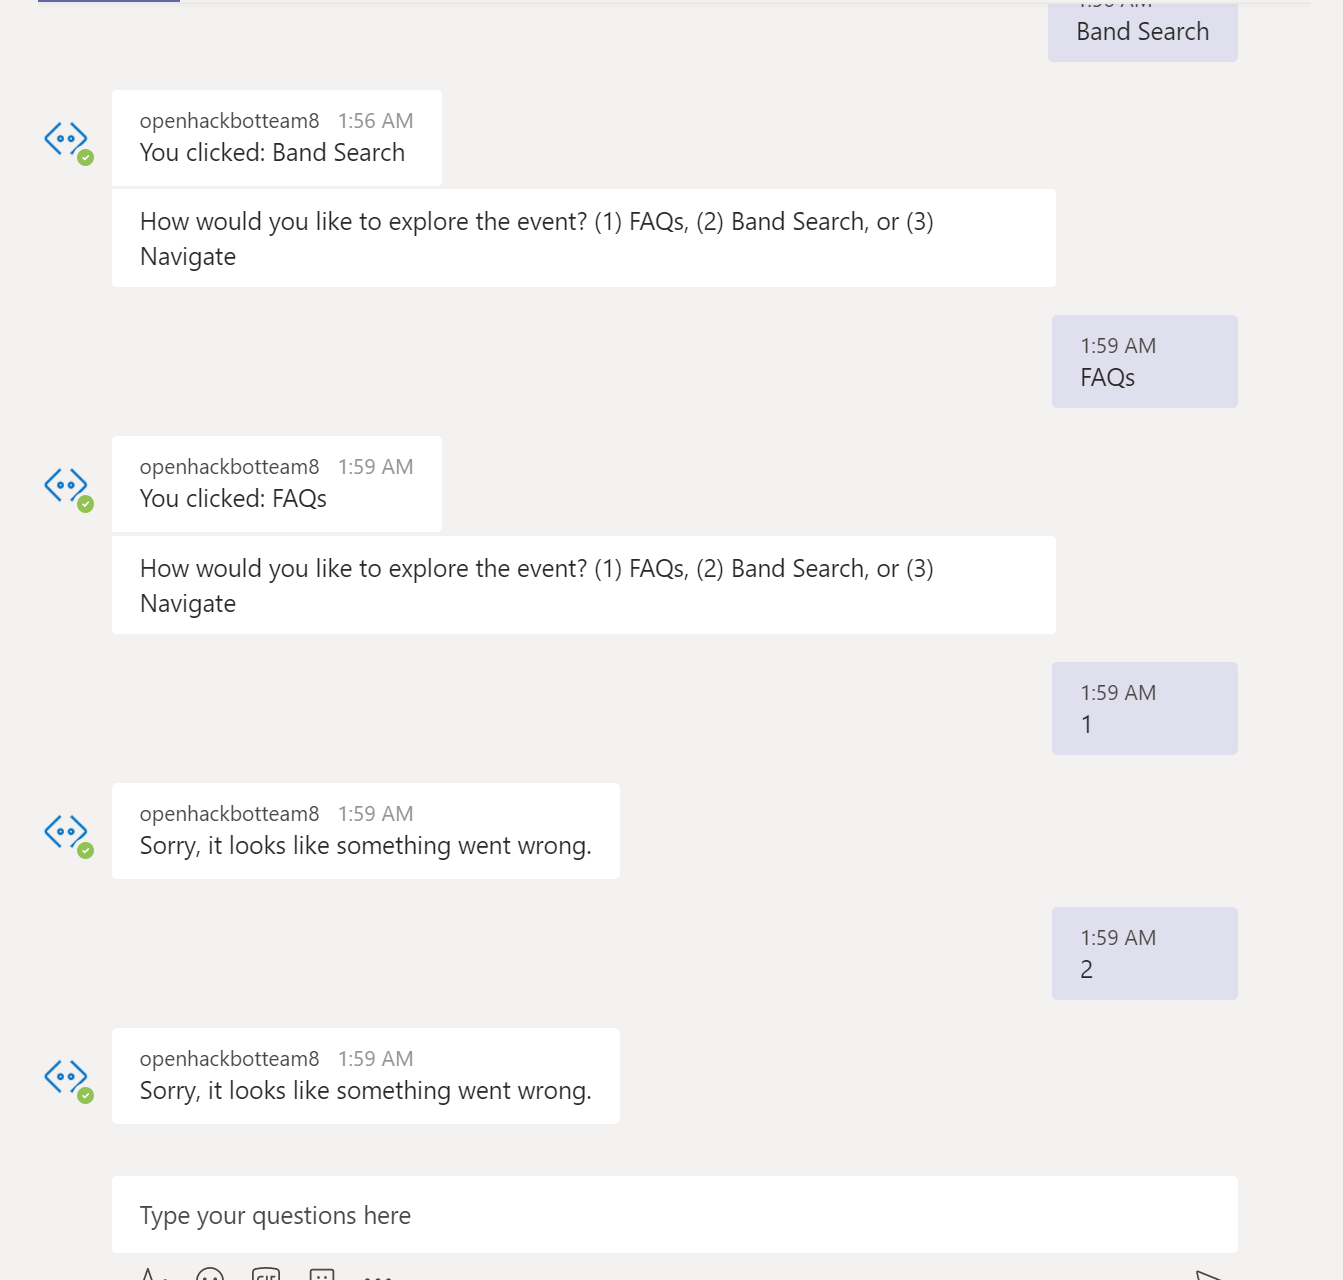Open the emoji picker
Image resolution: width=1343 pixels, height=1280 pixels.
pyautogui.click(x=210, y=1272)
